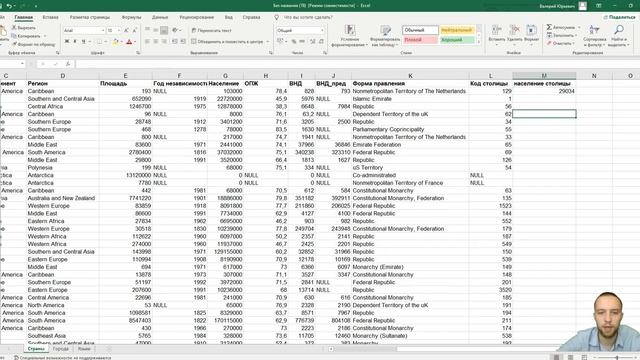Toggle underline formatting in the Font group
This screenshot has height=360, width=640.
point(83,42)
